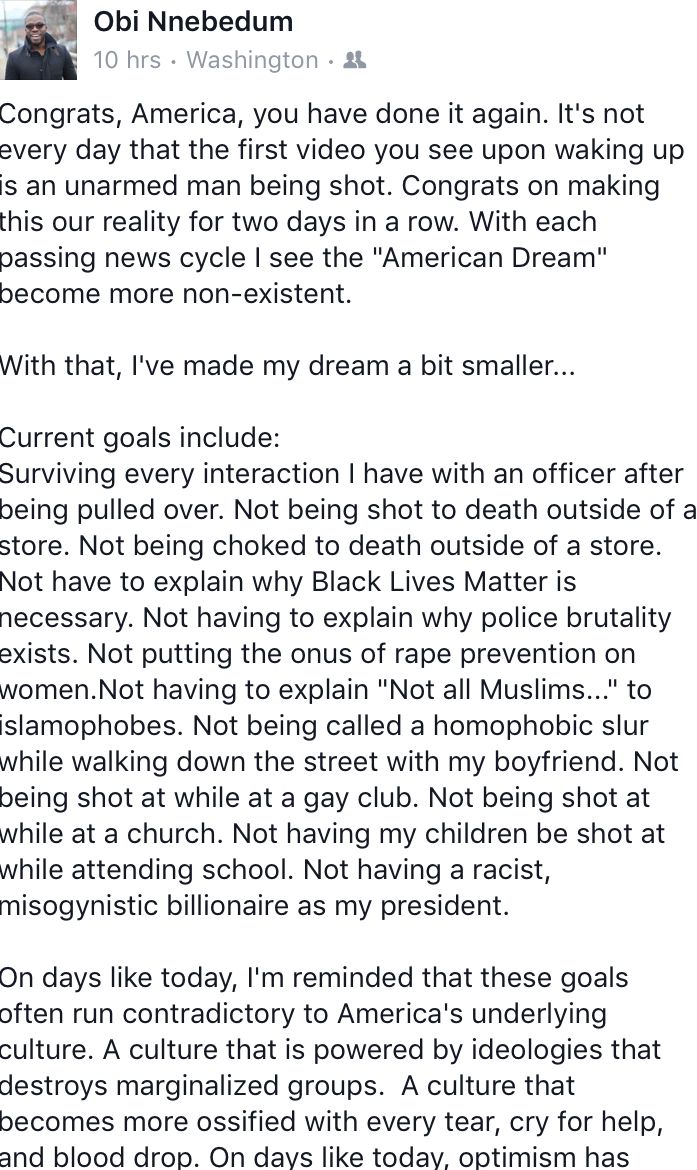Click the word 'islamophobes'

[x=92, y=726]
